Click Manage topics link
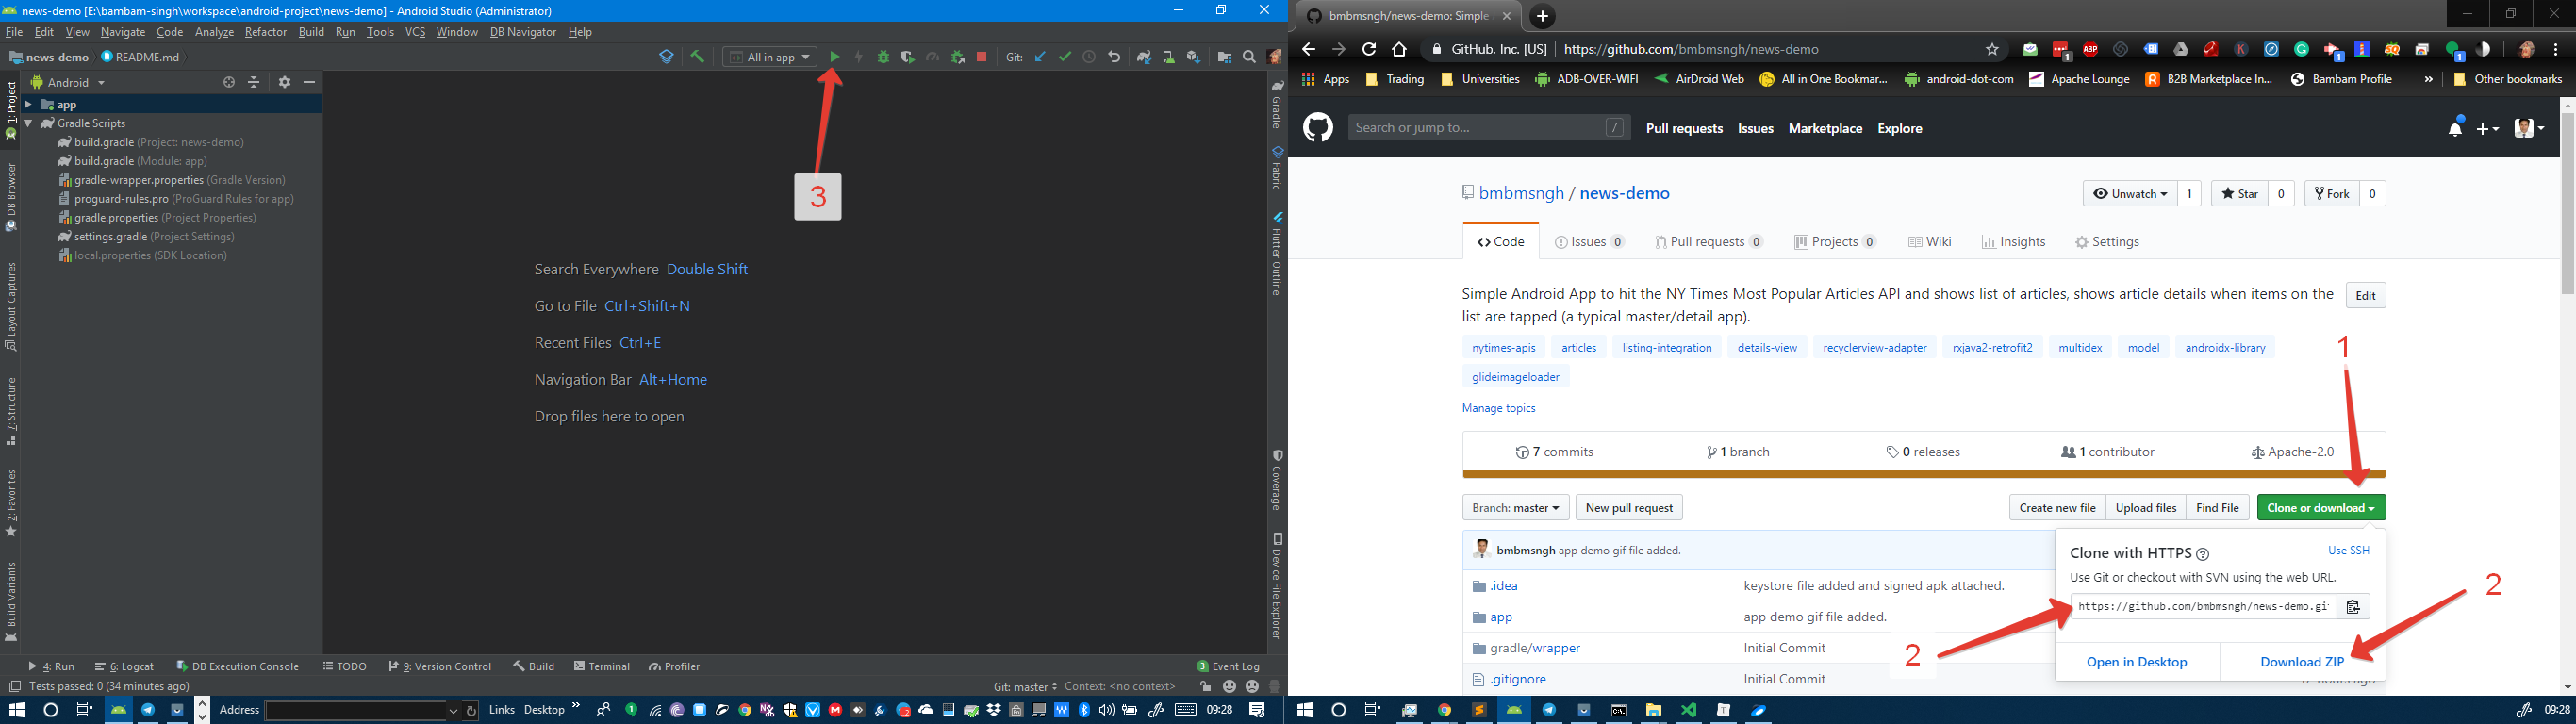This screenshot has height=724, width=2576. [1498, 408]
